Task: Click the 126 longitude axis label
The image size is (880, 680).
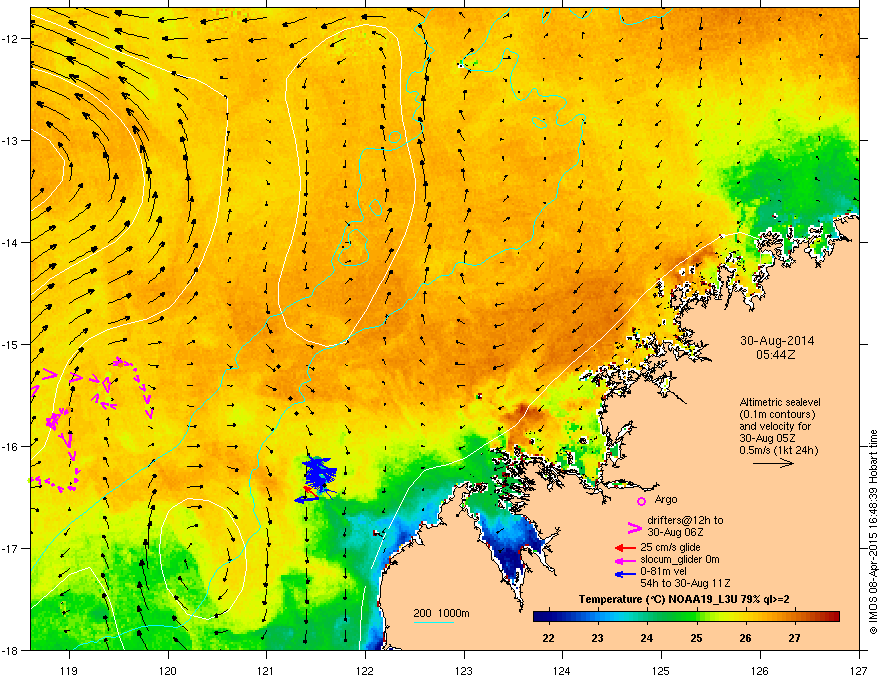Action: coord(760,670)
